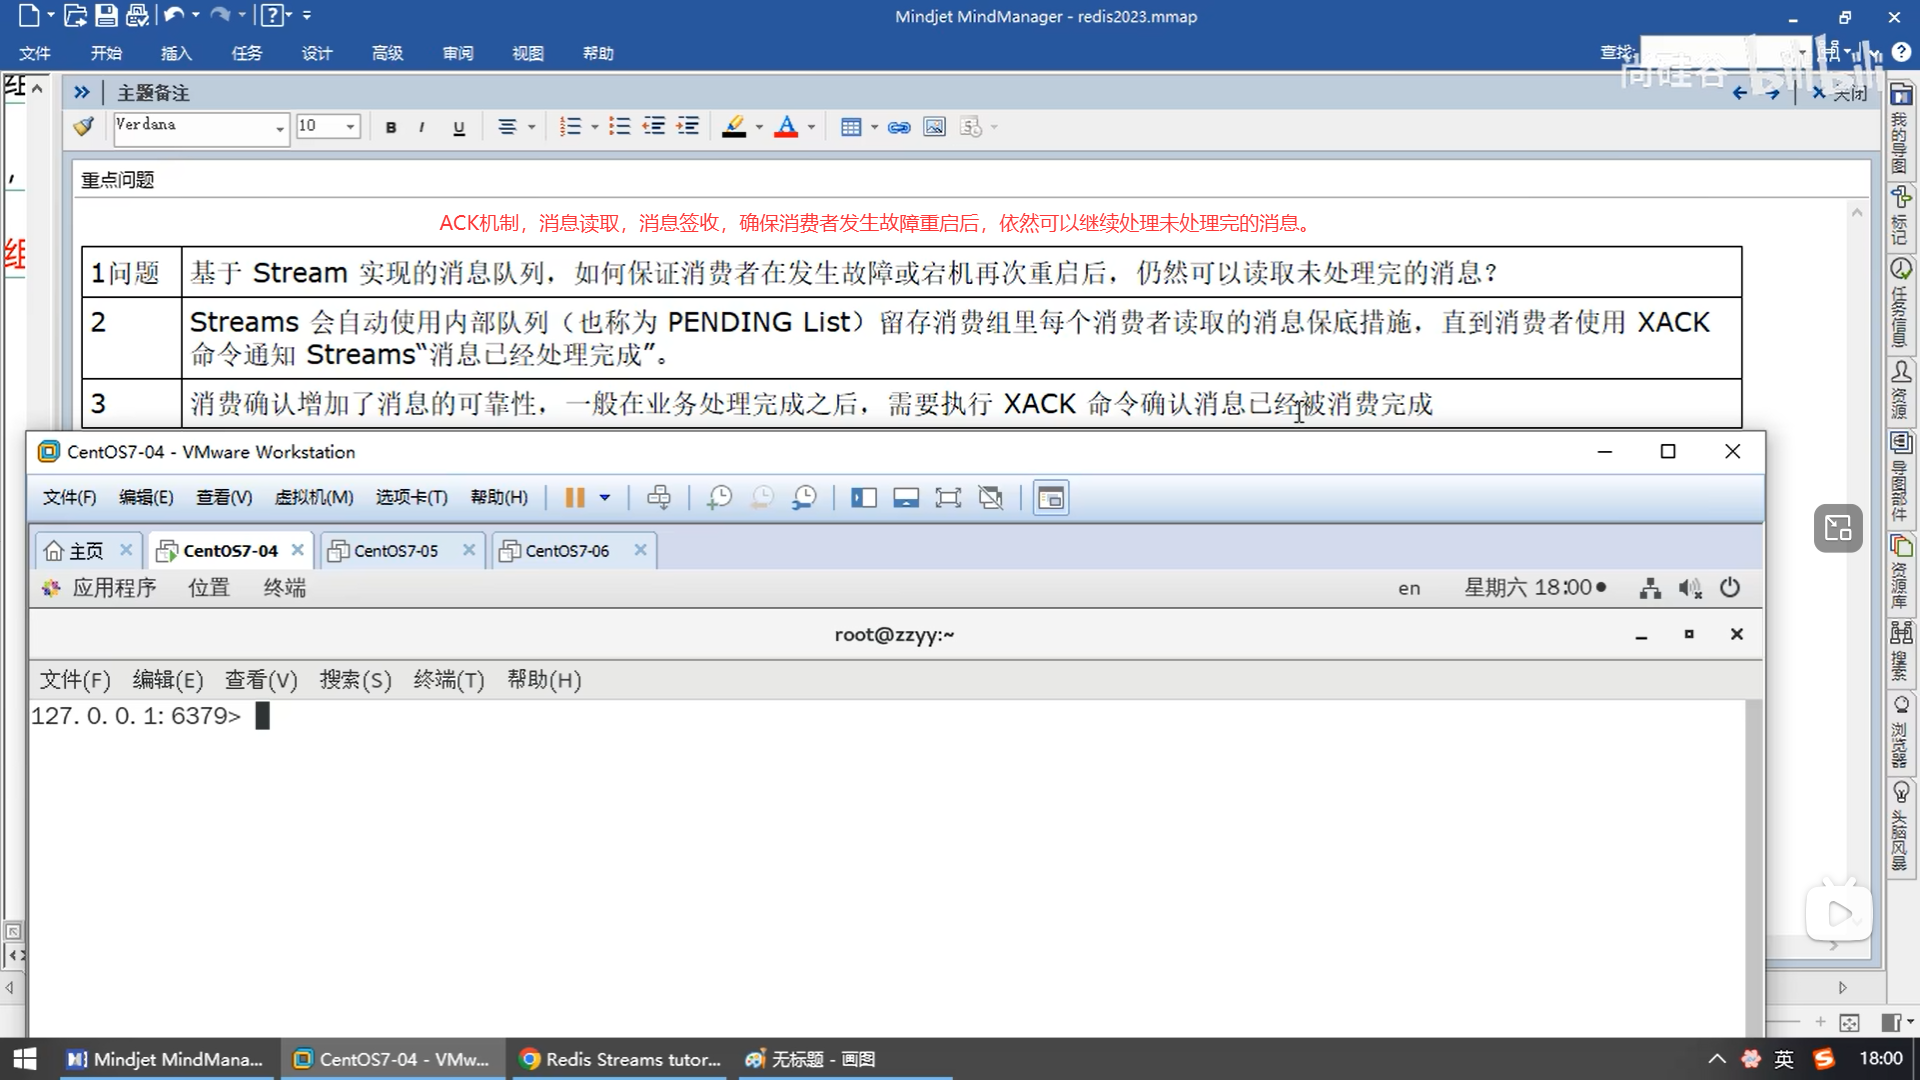This screenshot has height=1080, width=1920.
Task: Open the Verdana font dropdown
Action: coord(279,128)
